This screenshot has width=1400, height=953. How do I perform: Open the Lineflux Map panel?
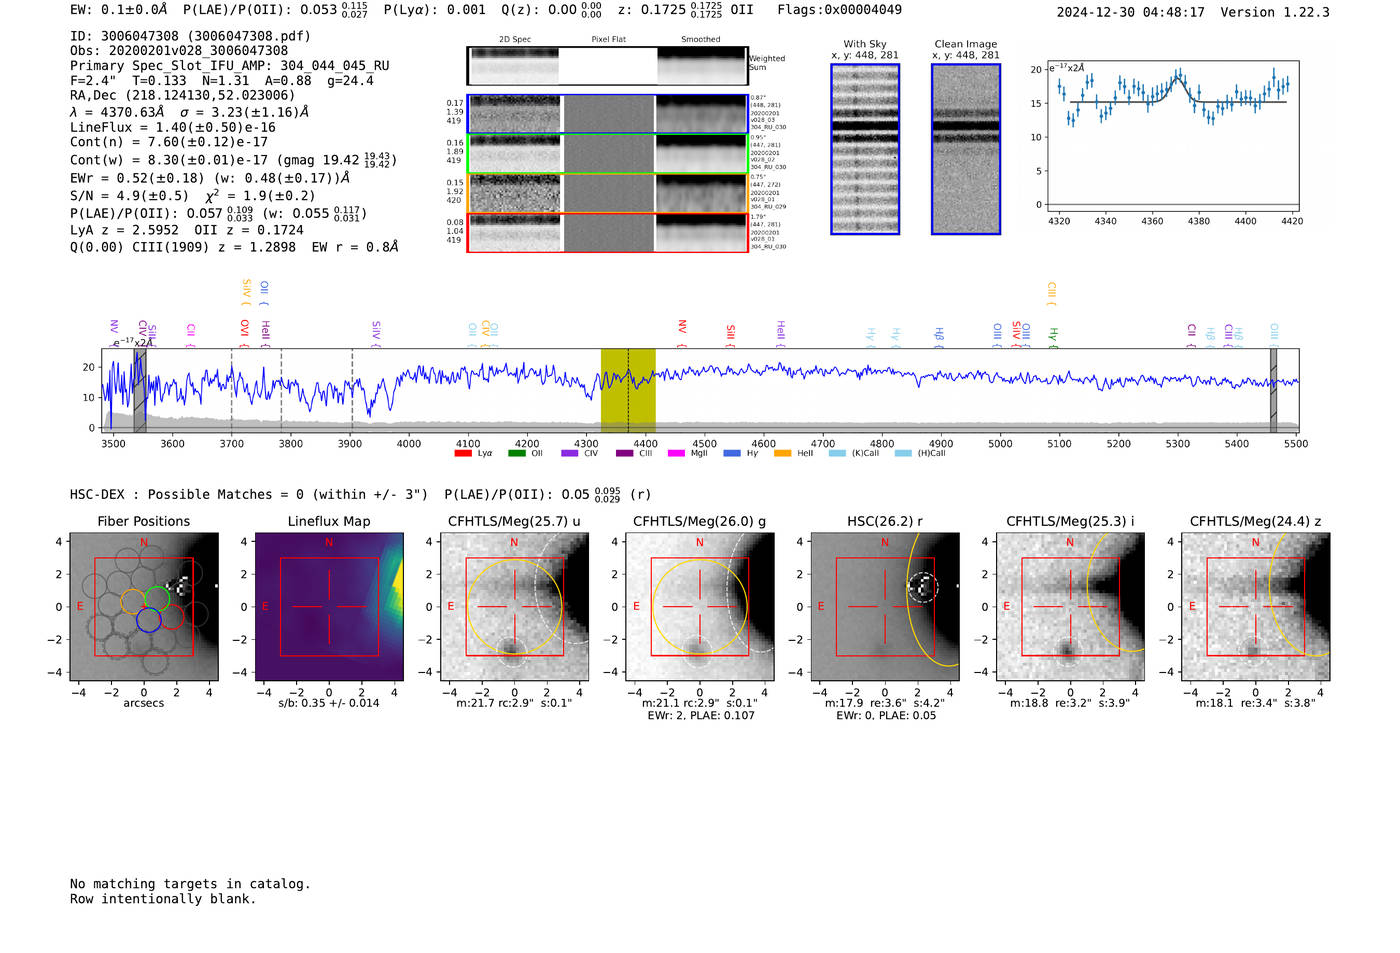click(329, 606)
